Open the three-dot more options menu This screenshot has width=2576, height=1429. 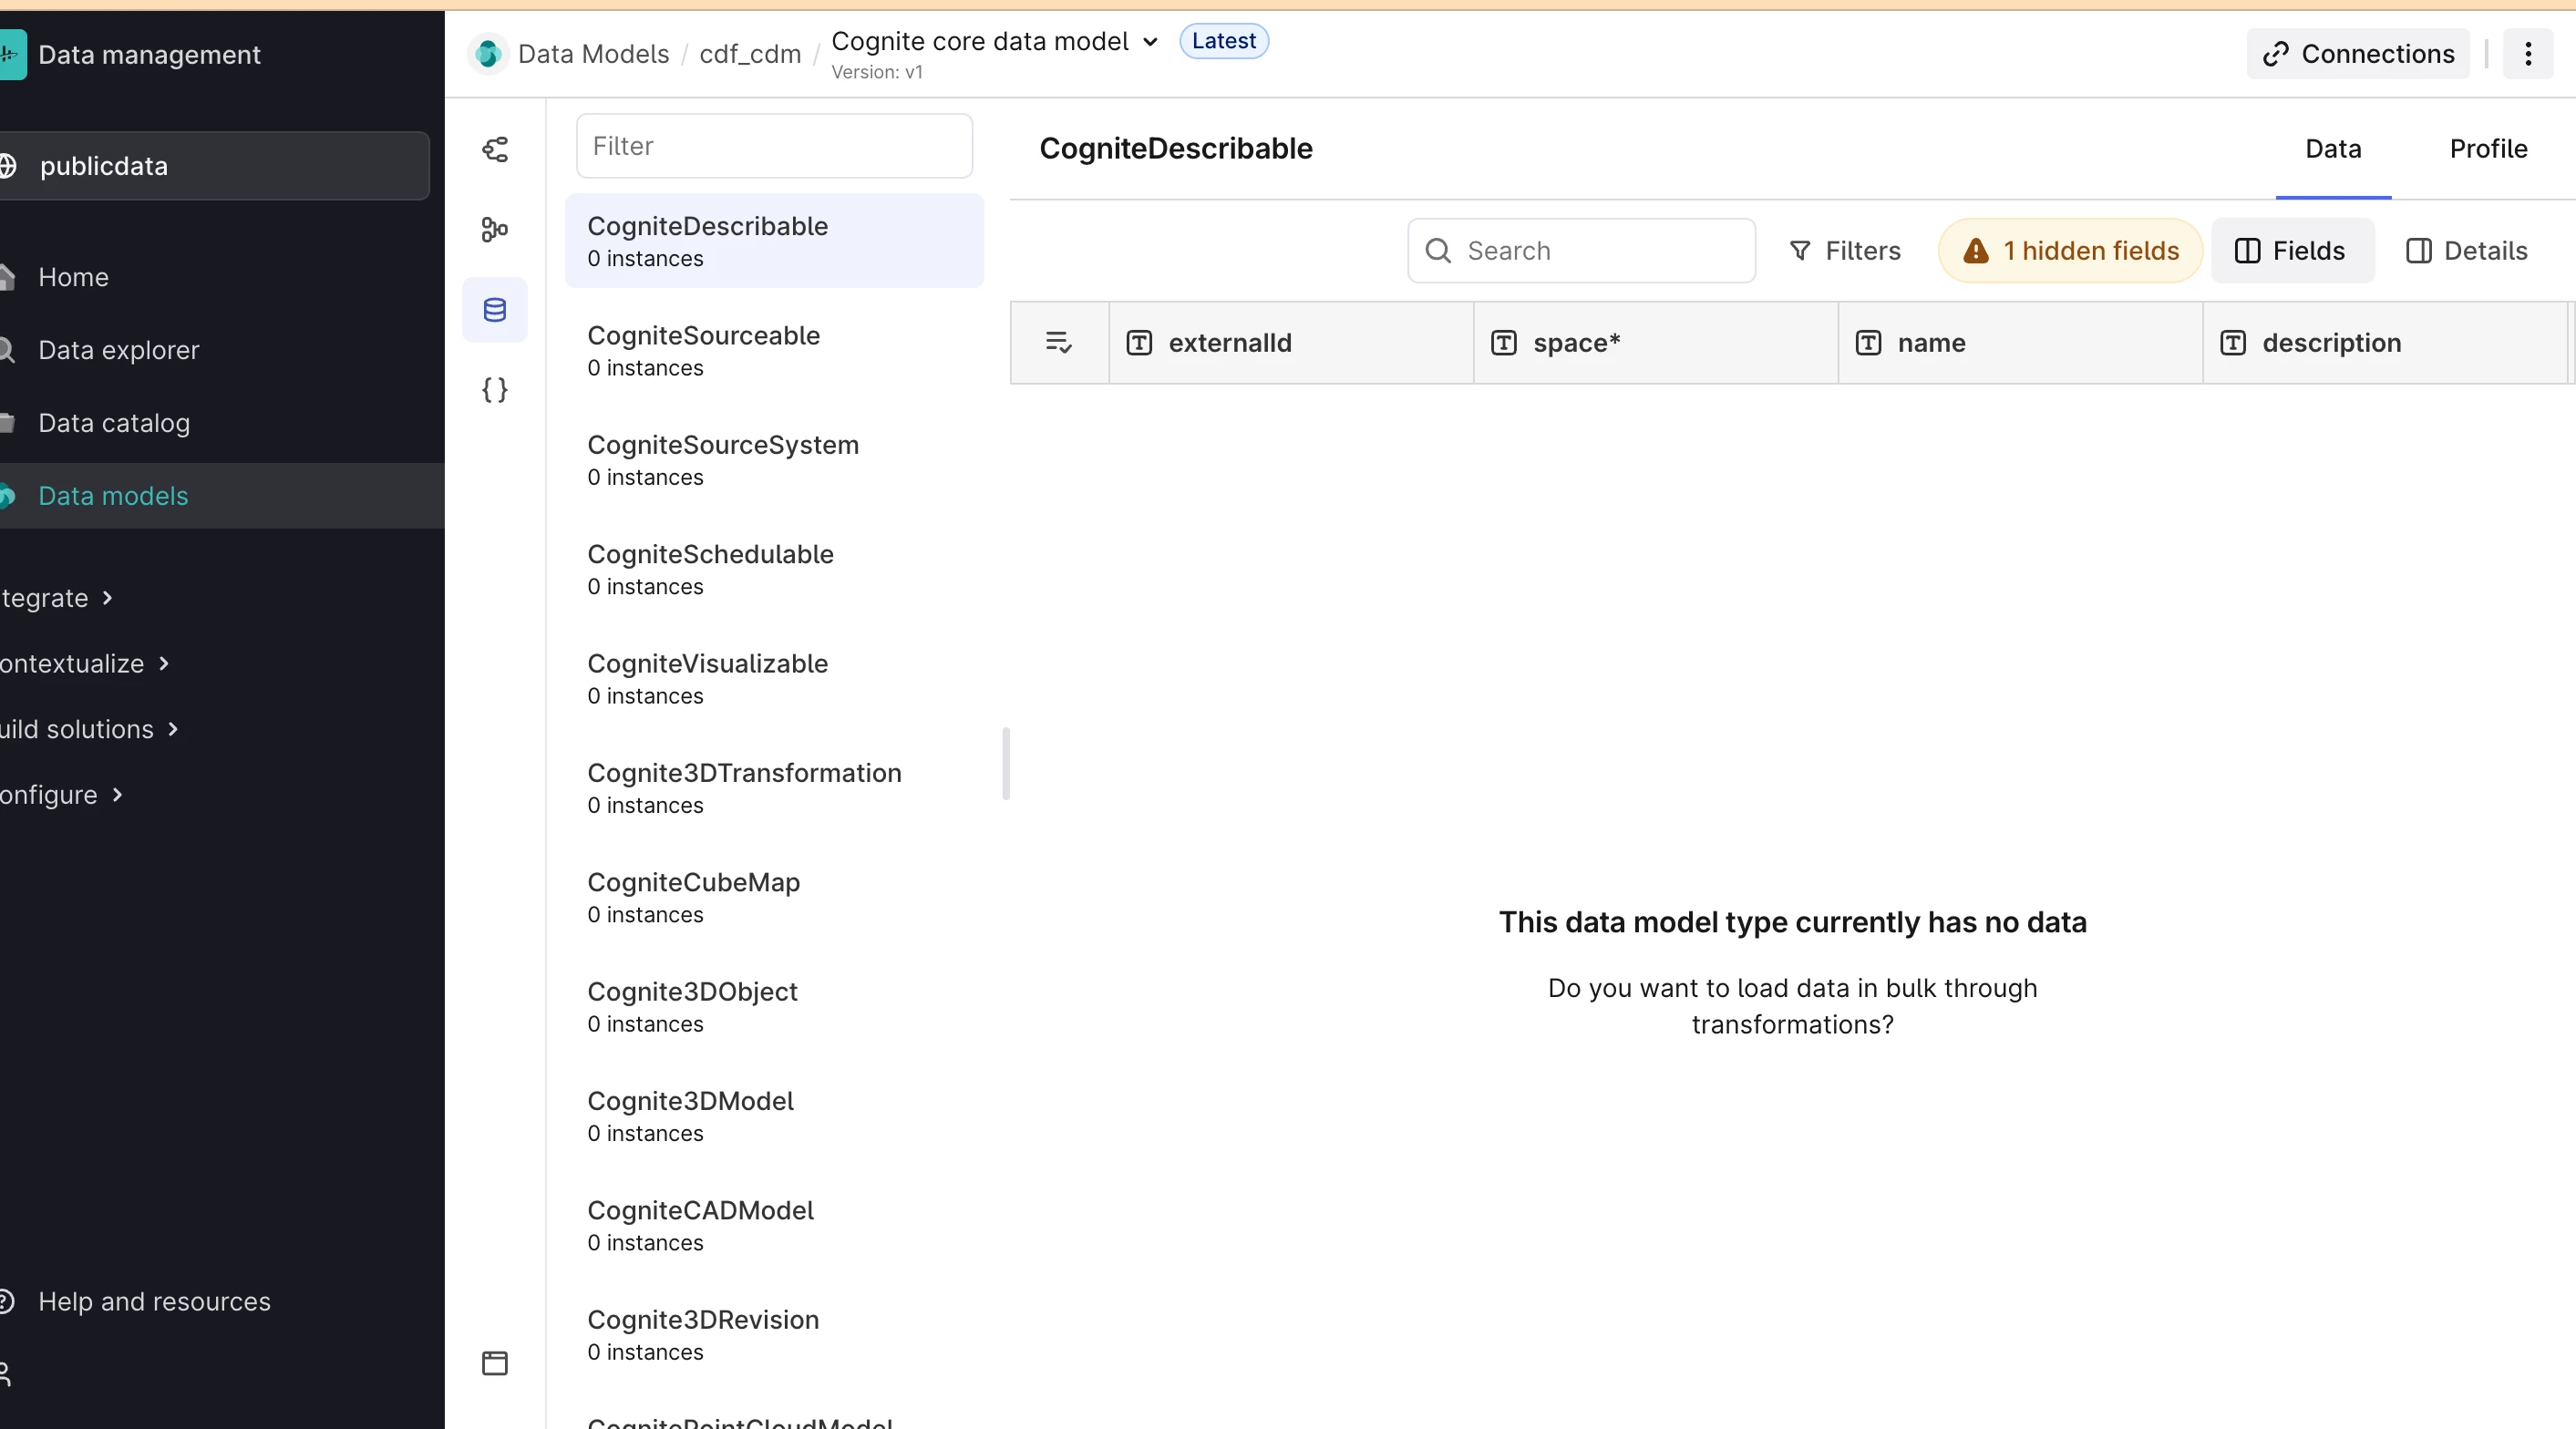(x=2527, y=54)
